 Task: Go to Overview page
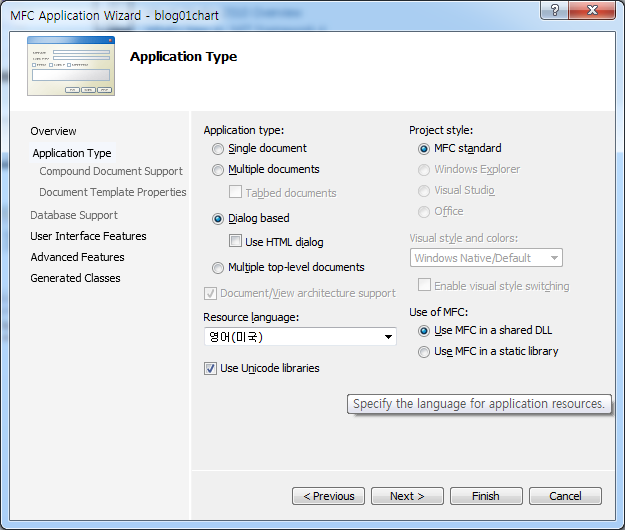53,131
